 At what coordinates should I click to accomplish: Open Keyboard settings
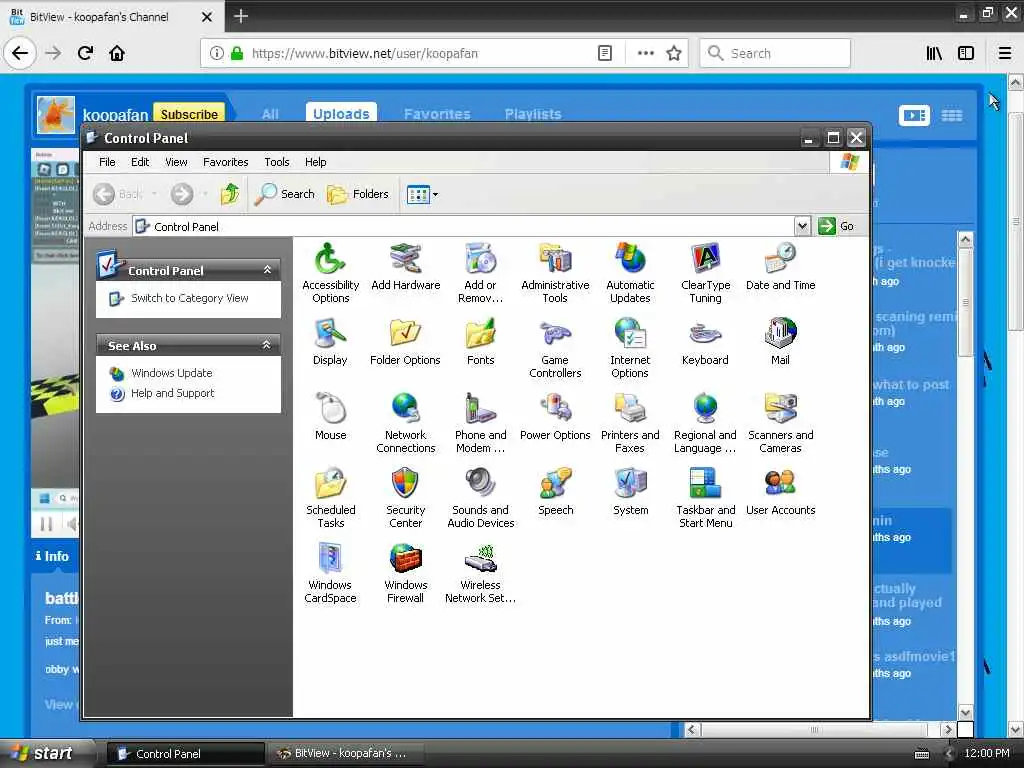click(705, 342)
